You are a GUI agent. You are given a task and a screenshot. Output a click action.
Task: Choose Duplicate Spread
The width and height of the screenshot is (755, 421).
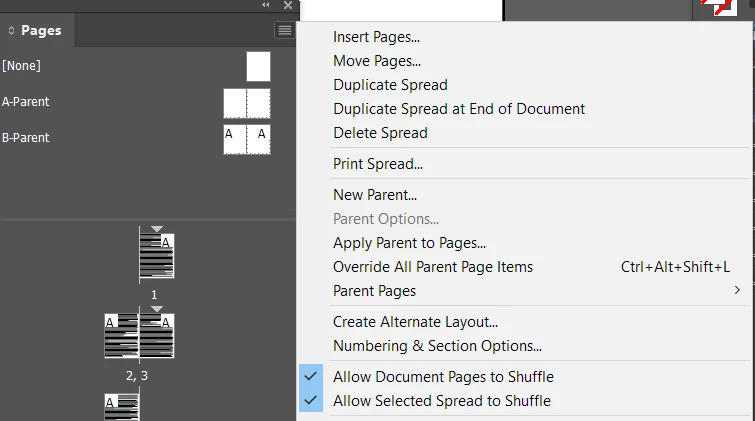pyautogui.click(x=390, y=85)
